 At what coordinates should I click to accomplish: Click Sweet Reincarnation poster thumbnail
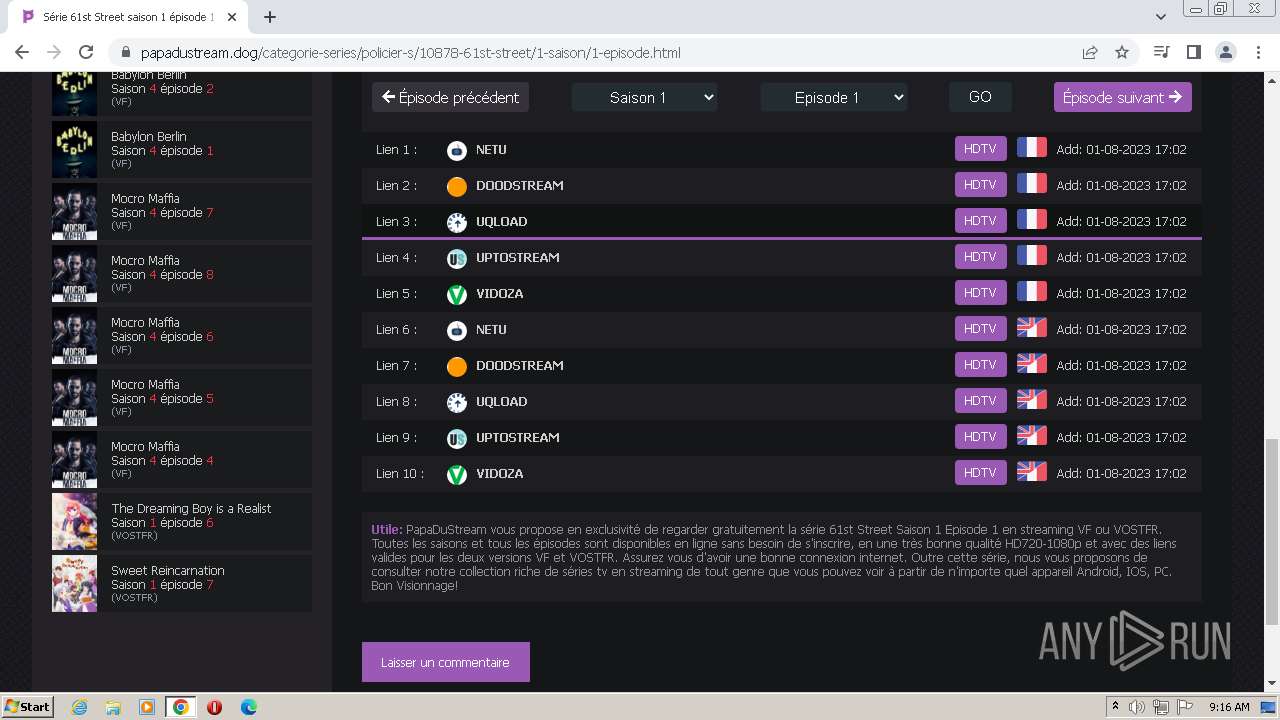point(74,583)
